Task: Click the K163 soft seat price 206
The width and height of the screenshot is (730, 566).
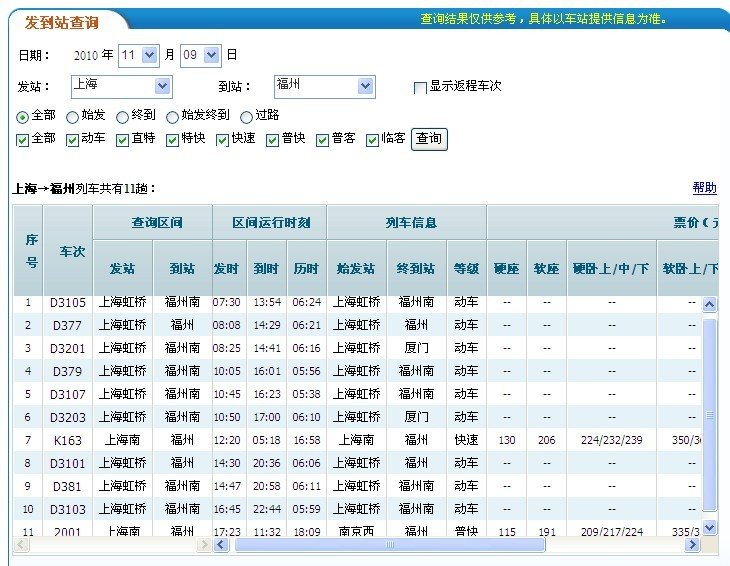Action: click(547, 440)
